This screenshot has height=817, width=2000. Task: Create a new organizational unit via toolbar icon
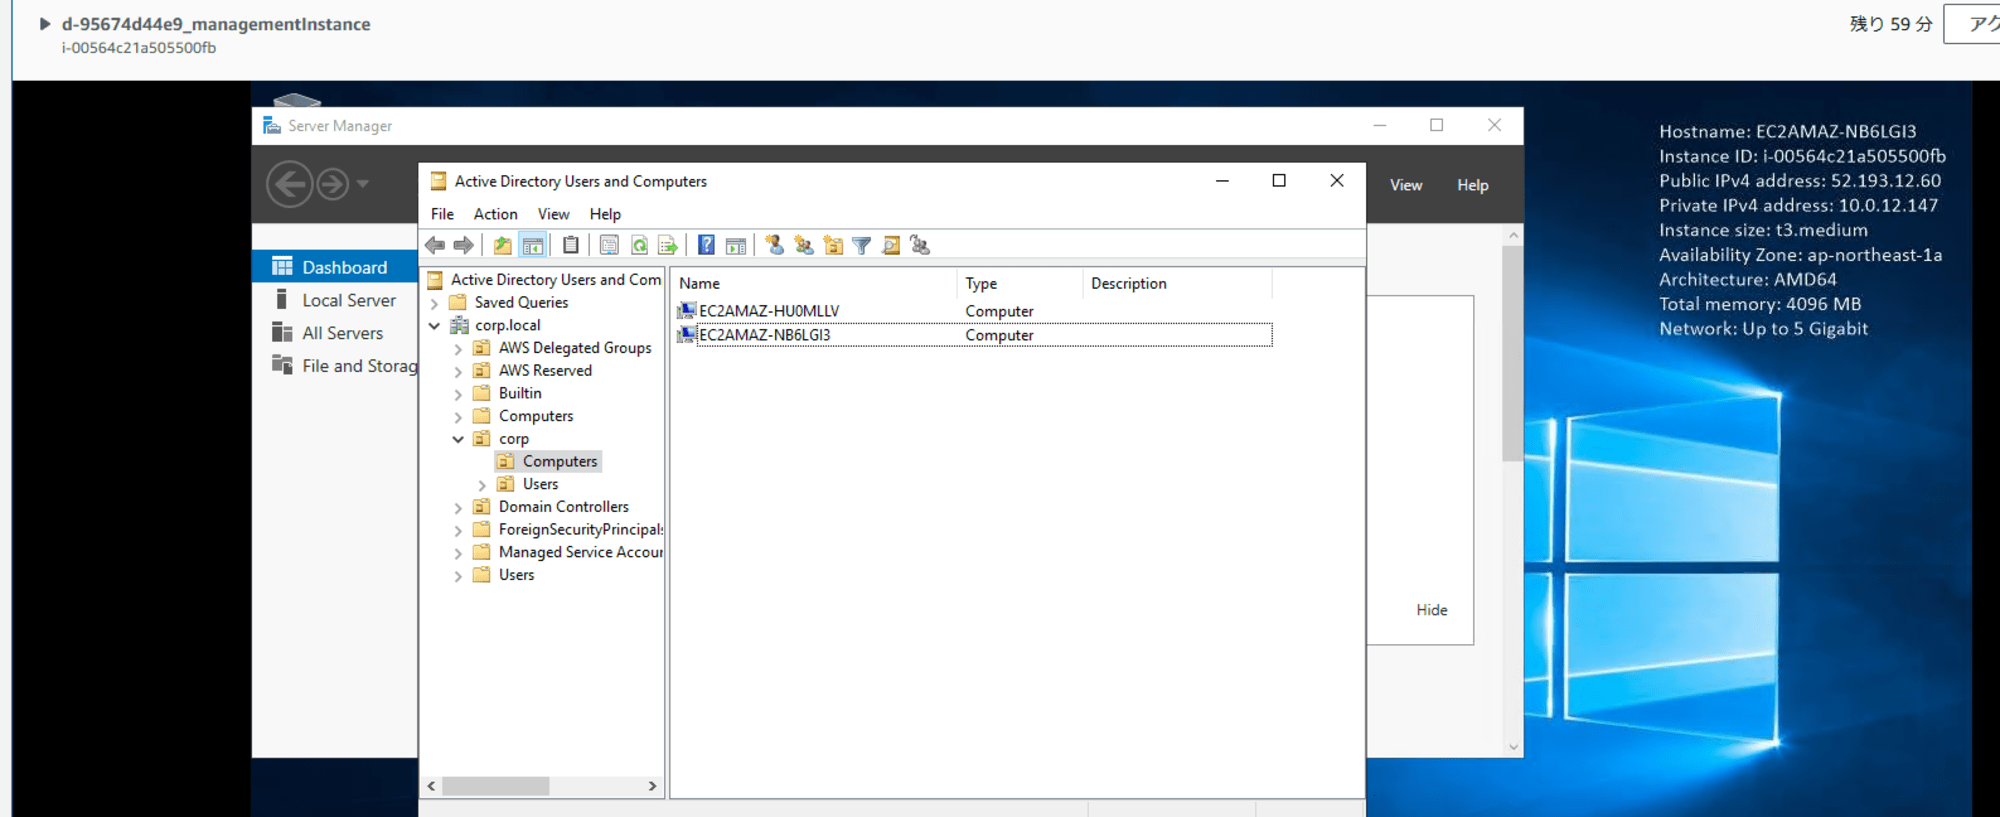click(x=832, y=245)
